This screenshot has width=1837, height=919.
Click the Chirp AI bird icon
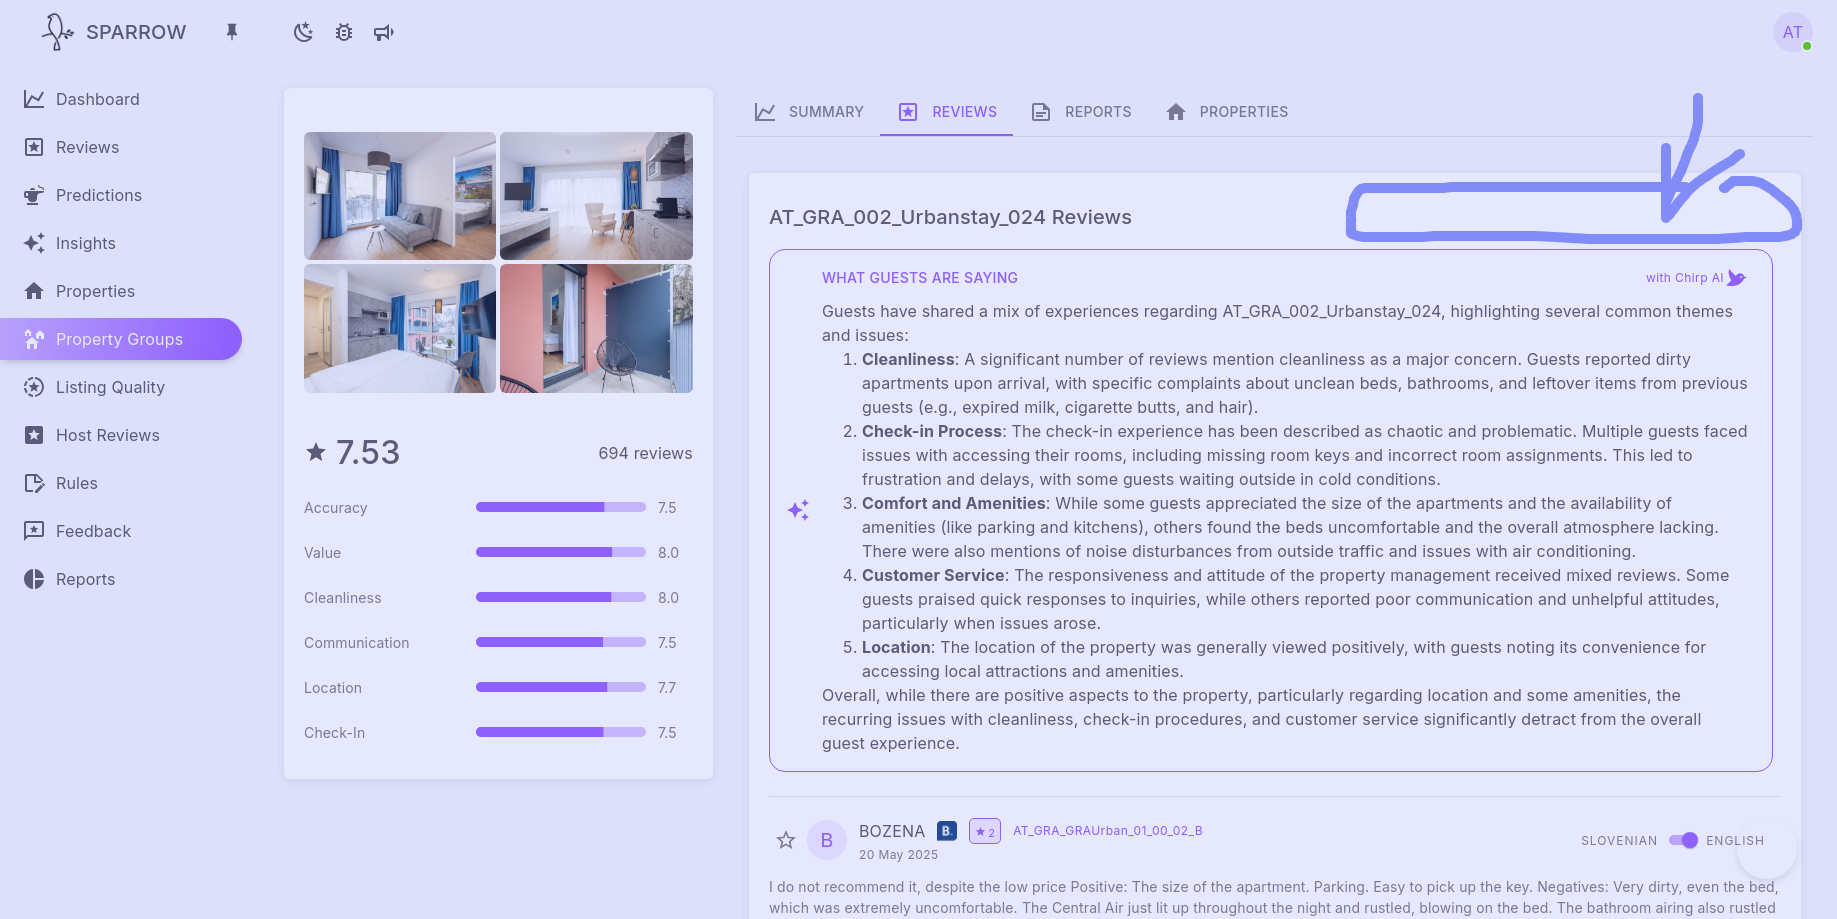(x=1736, y=278)
